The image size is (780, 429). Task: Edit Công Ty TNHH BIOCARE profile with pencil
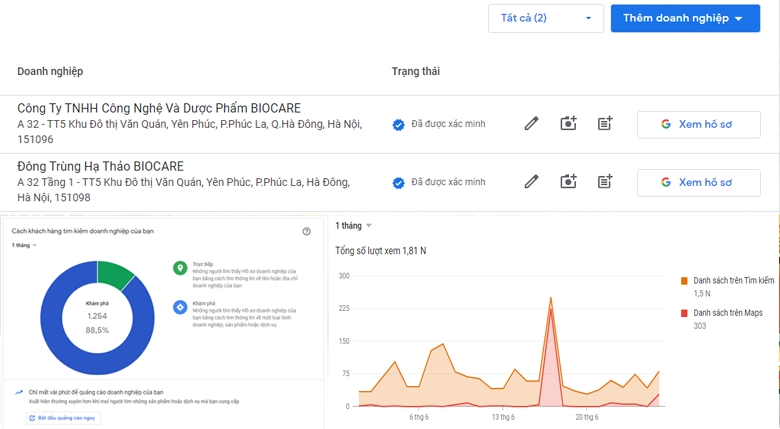tap(531, 123)
